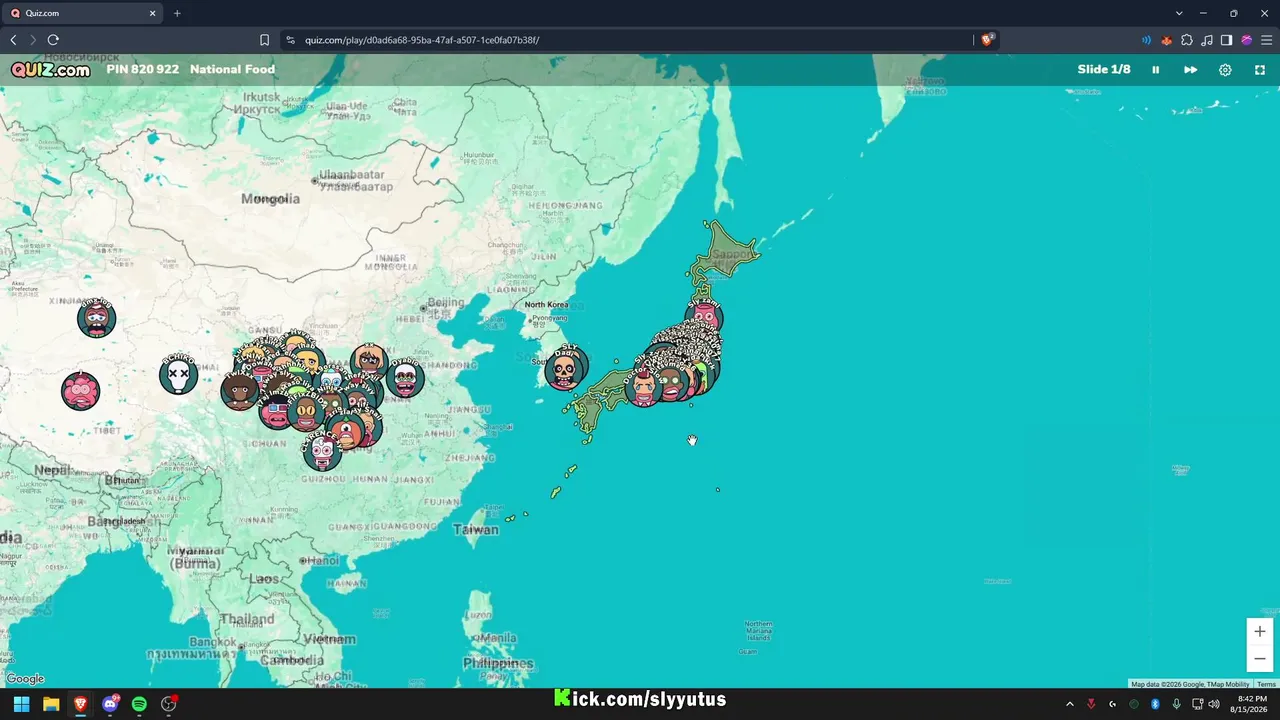Click the Philippines map label
Image resolution: width=1280 pixels, height=720 pixels.
point(498,663)
